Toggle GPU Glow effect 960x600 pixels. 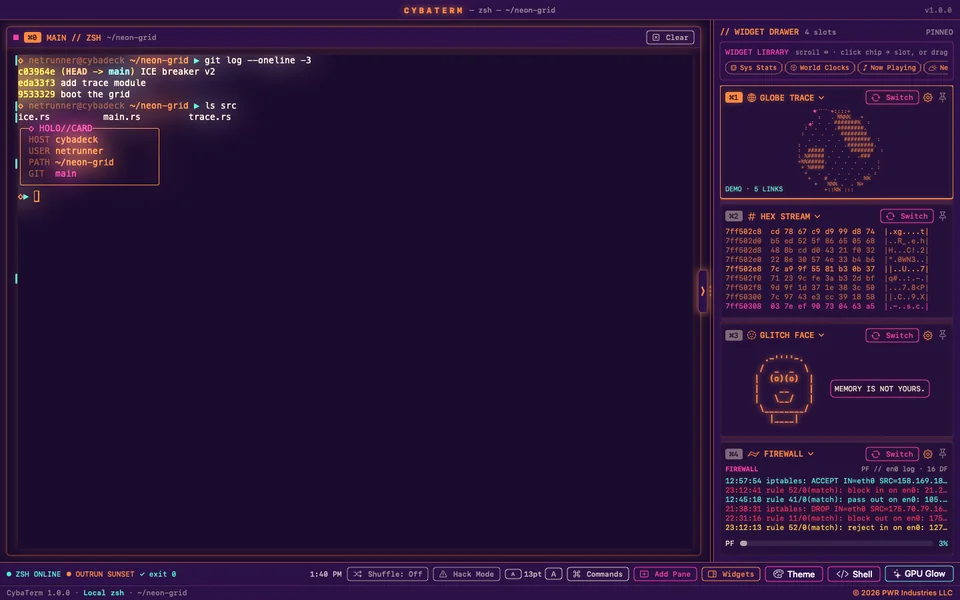point(919,574)
